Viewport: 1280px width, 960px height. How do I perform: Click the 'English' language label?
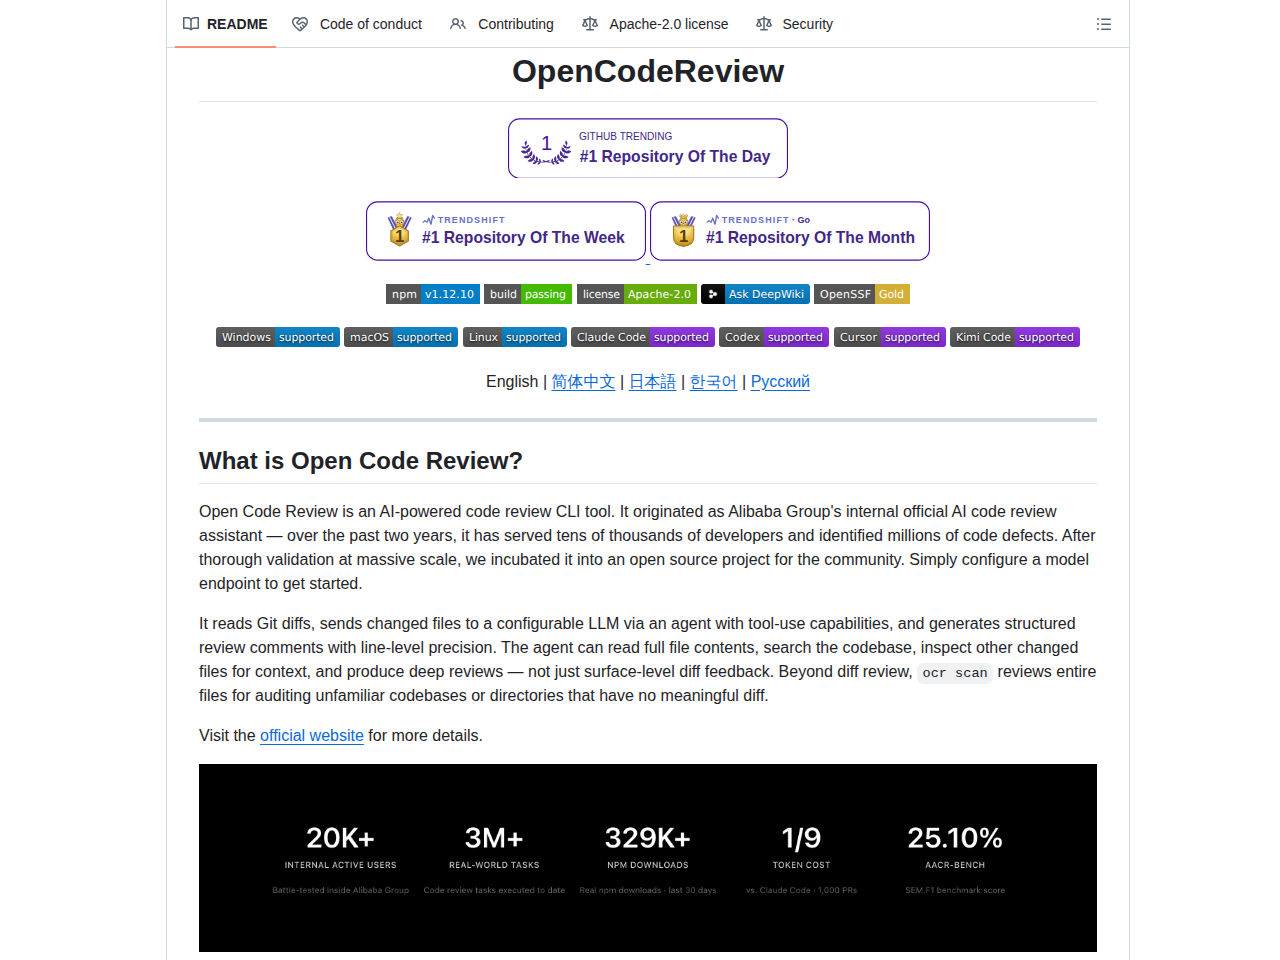pyautogui.click(x=512, y=381)
